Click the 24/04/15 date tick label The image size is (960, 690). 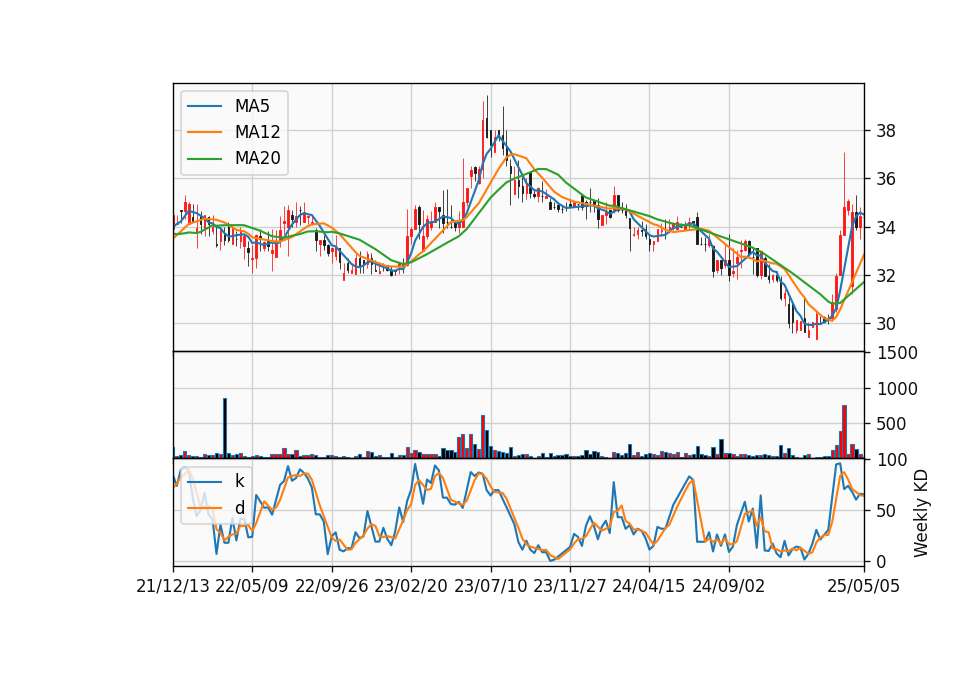click(x=649, y=586)
